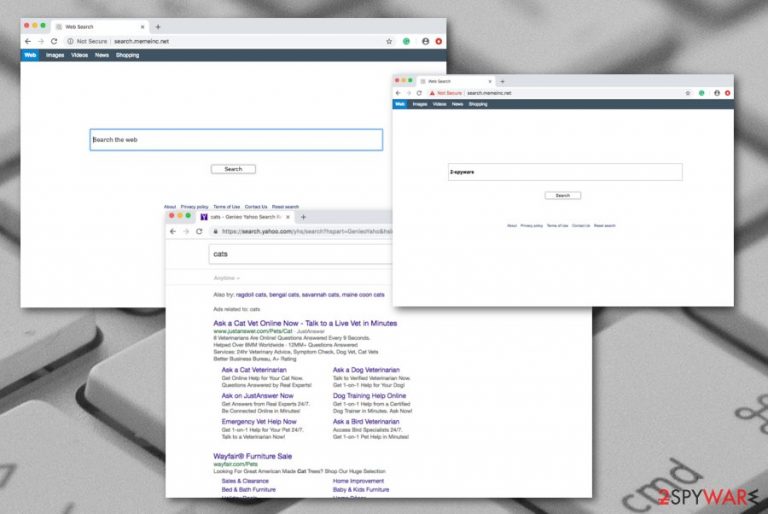Click the 'bengal cats' suggestion link

coord(284,295)
